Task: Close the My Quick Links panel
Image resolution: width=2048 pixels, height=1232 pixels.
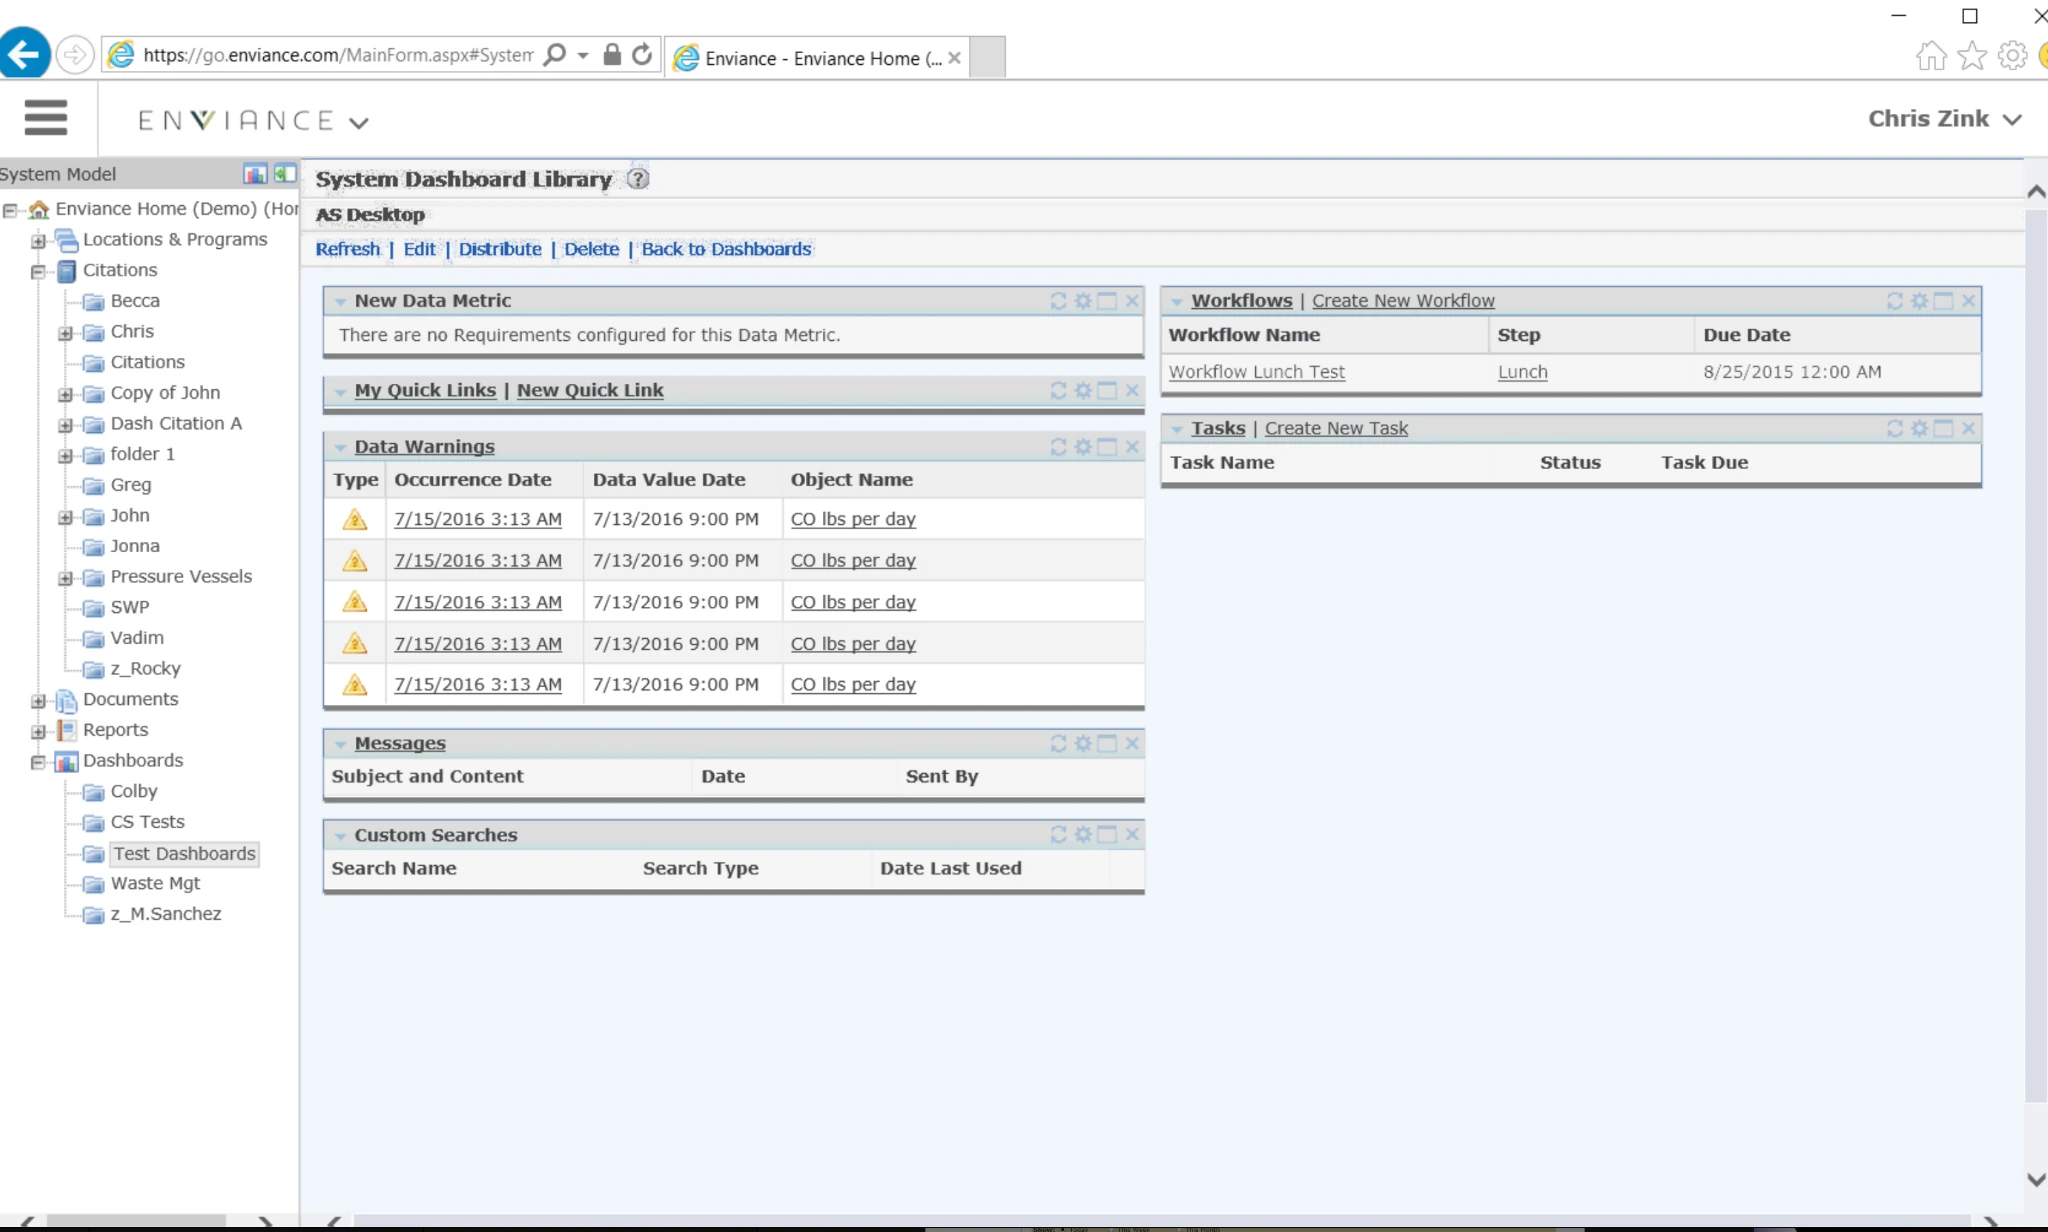Action: [1132, 390]
